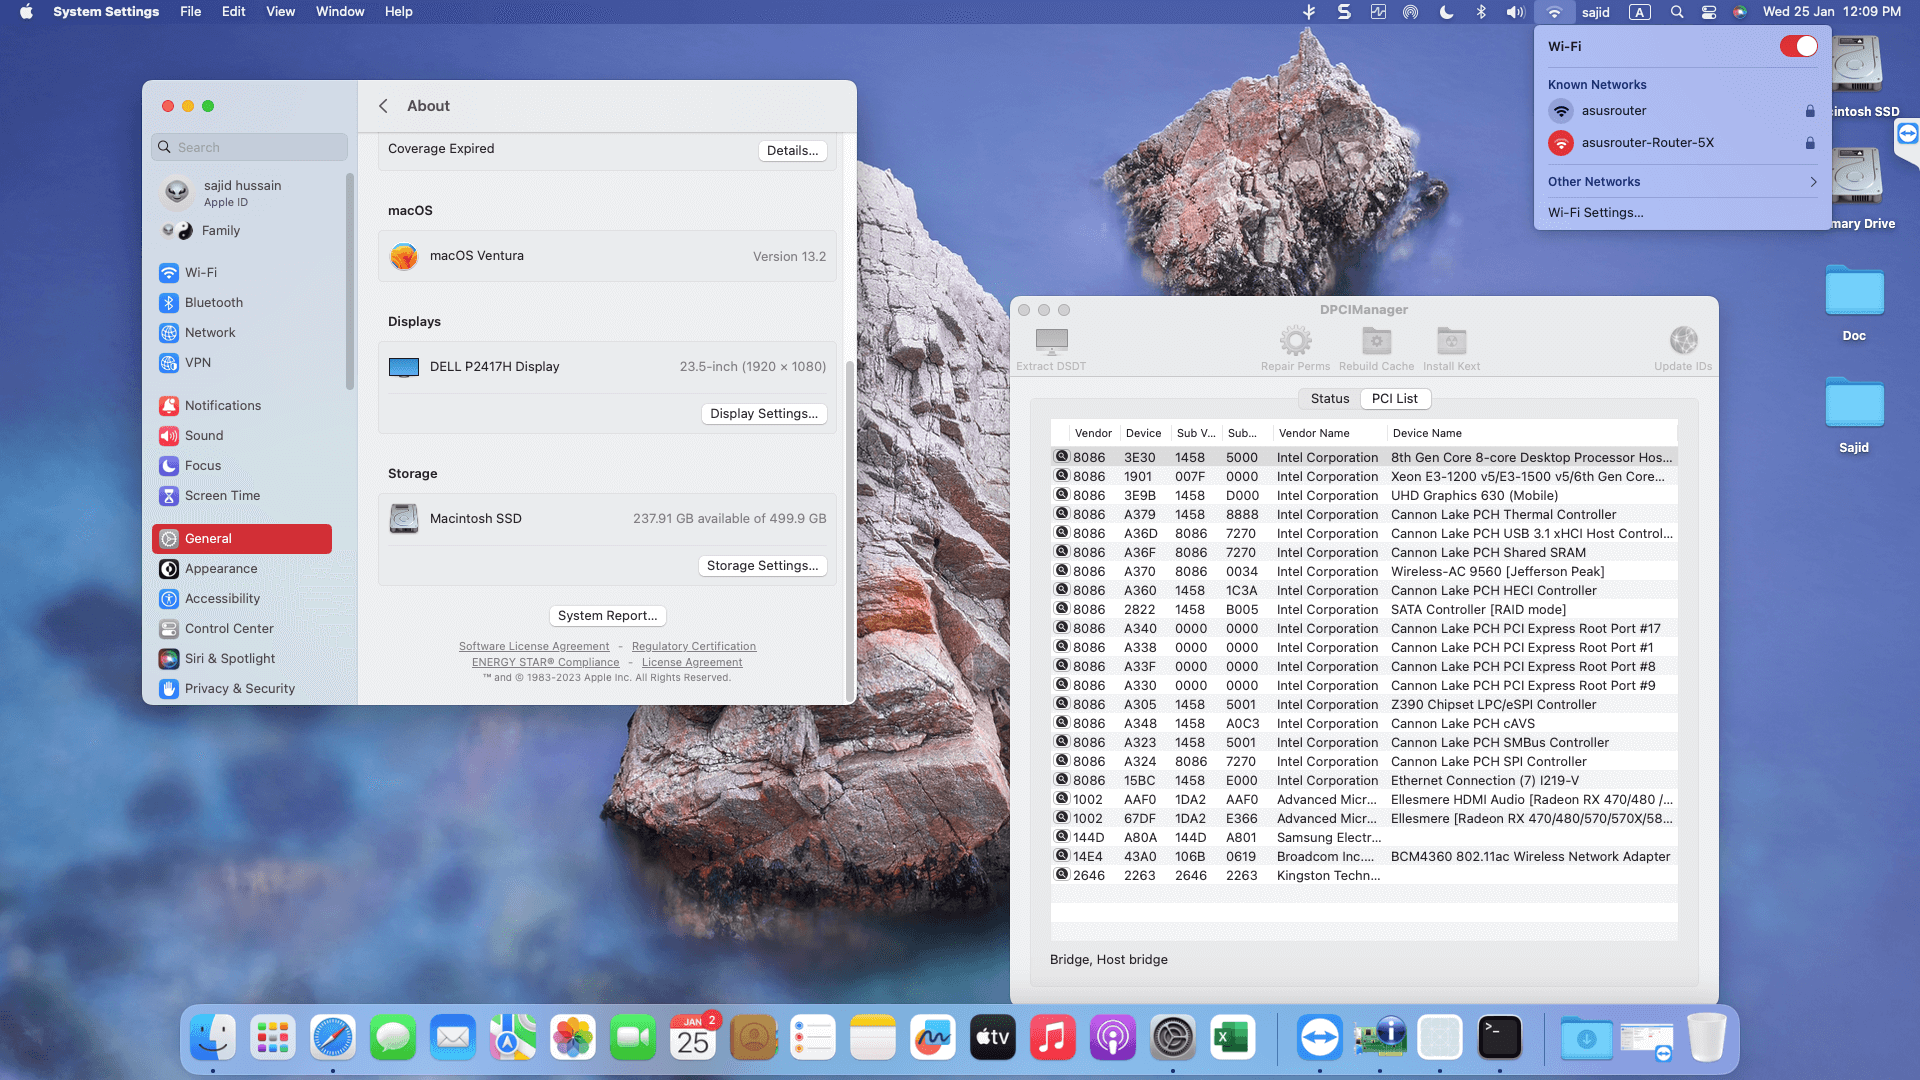
Task: Open VPN settings in sidebar
Action: 242,362
